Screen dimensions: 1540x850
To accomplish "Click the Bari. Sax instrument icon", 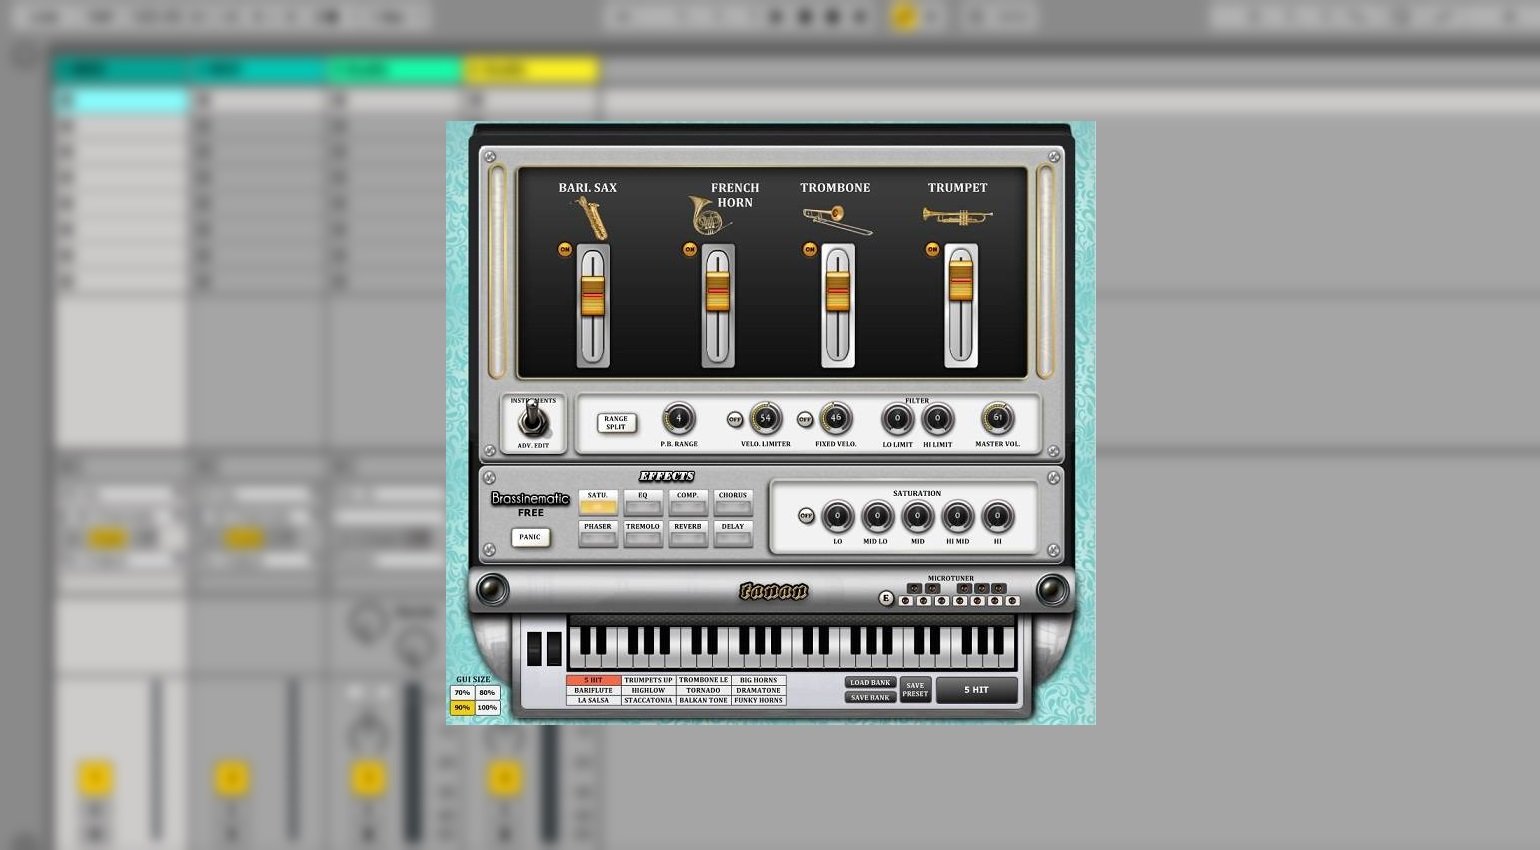I will pyautogui.click(x=590, y=217).
